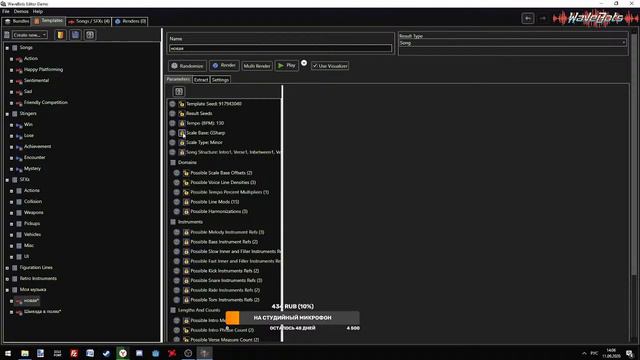Click the round button left of Possible Line Mods

(176, 202)
